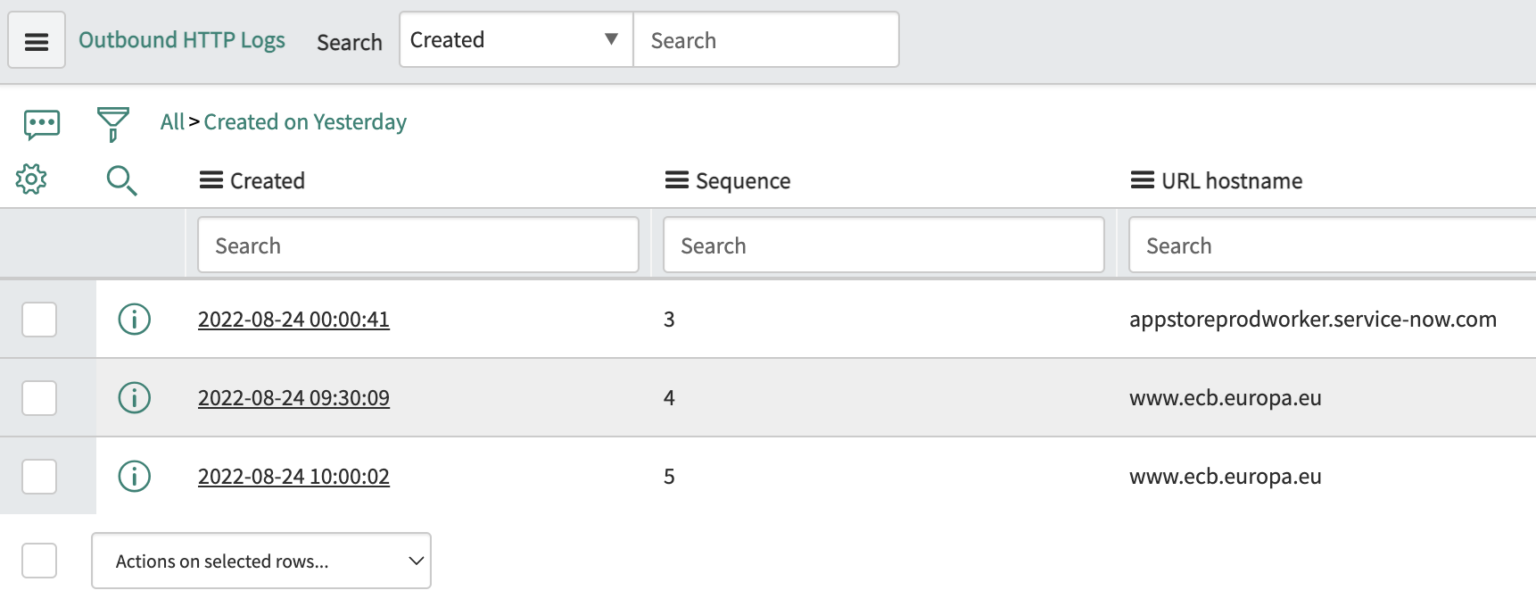Toggle column search magnifier icon
Viewport: 1536px width, 607px height.
coord(122,181)
